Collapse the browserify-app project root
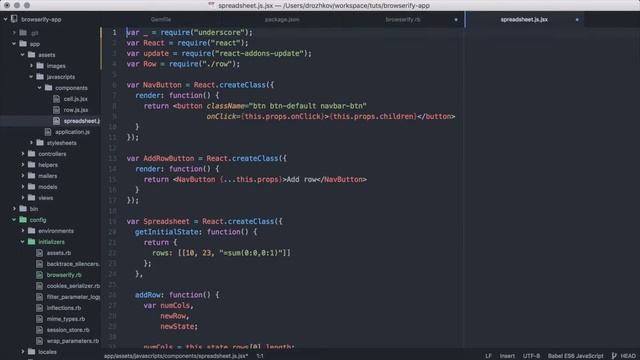 [x=6, y=19]
